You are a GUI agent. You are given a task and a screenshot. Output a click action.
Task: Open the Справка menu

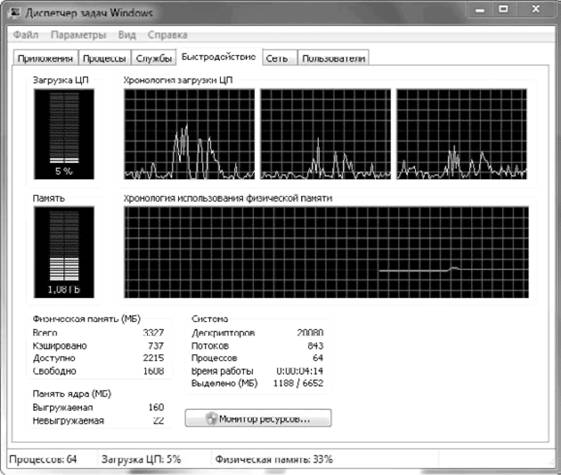(167, 35)
